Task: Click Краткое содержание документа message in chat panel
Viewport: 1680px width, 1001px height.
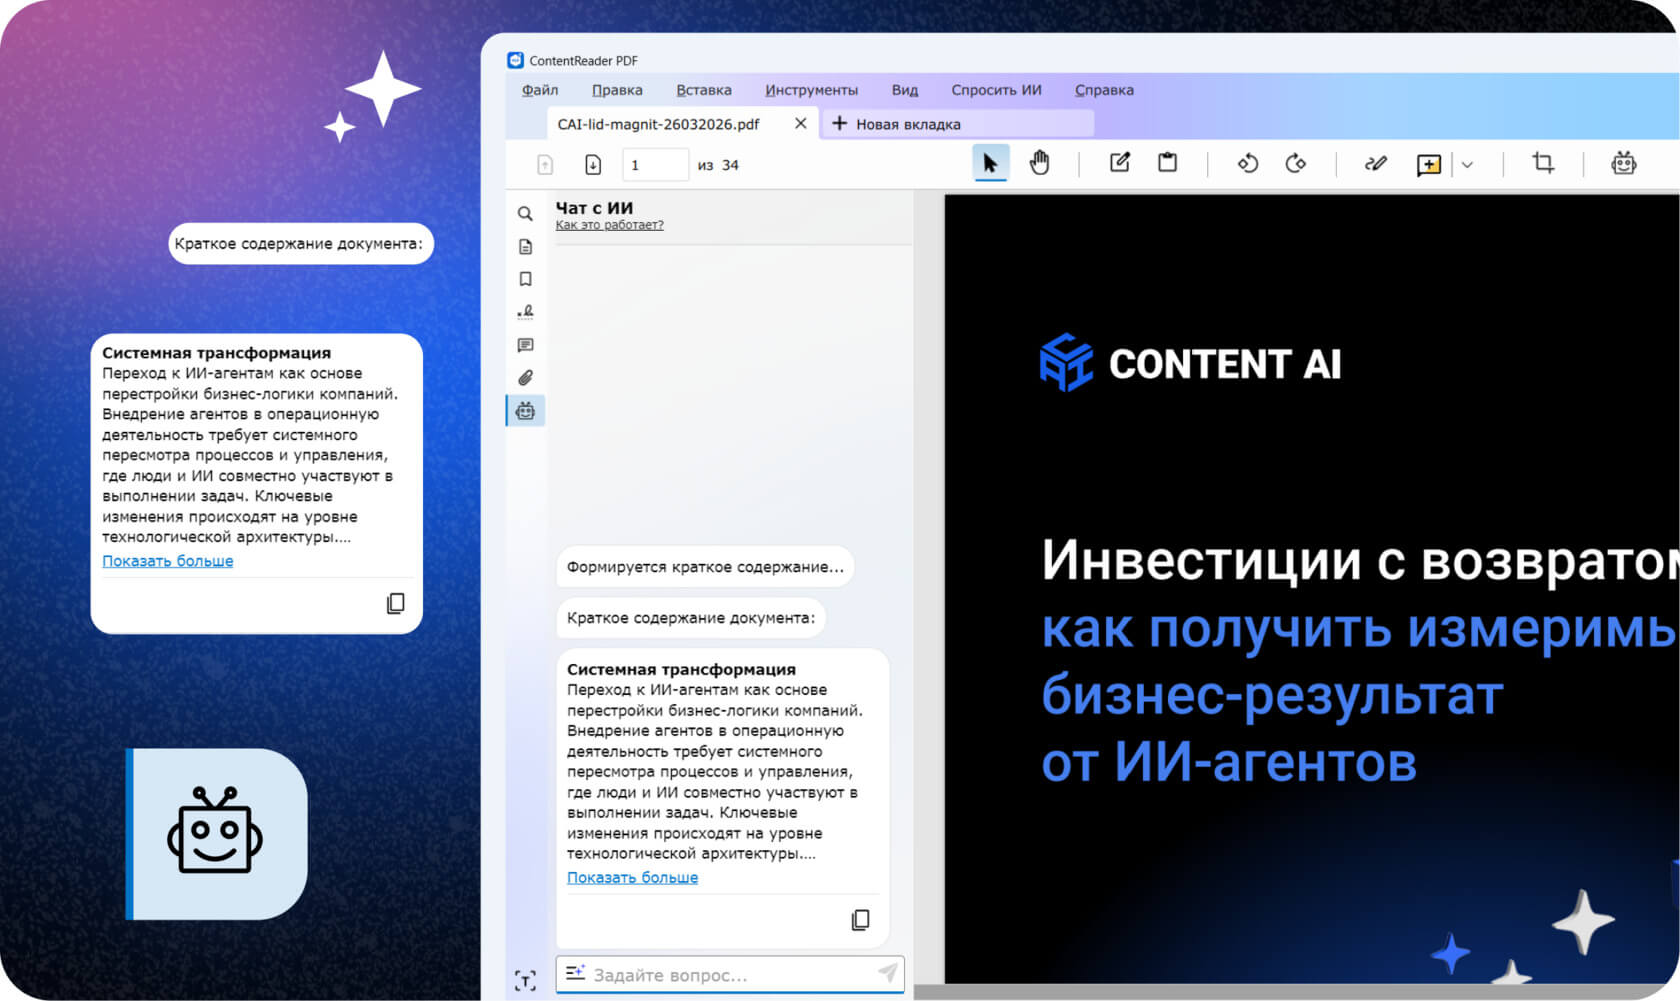Action: click(691, 618)
